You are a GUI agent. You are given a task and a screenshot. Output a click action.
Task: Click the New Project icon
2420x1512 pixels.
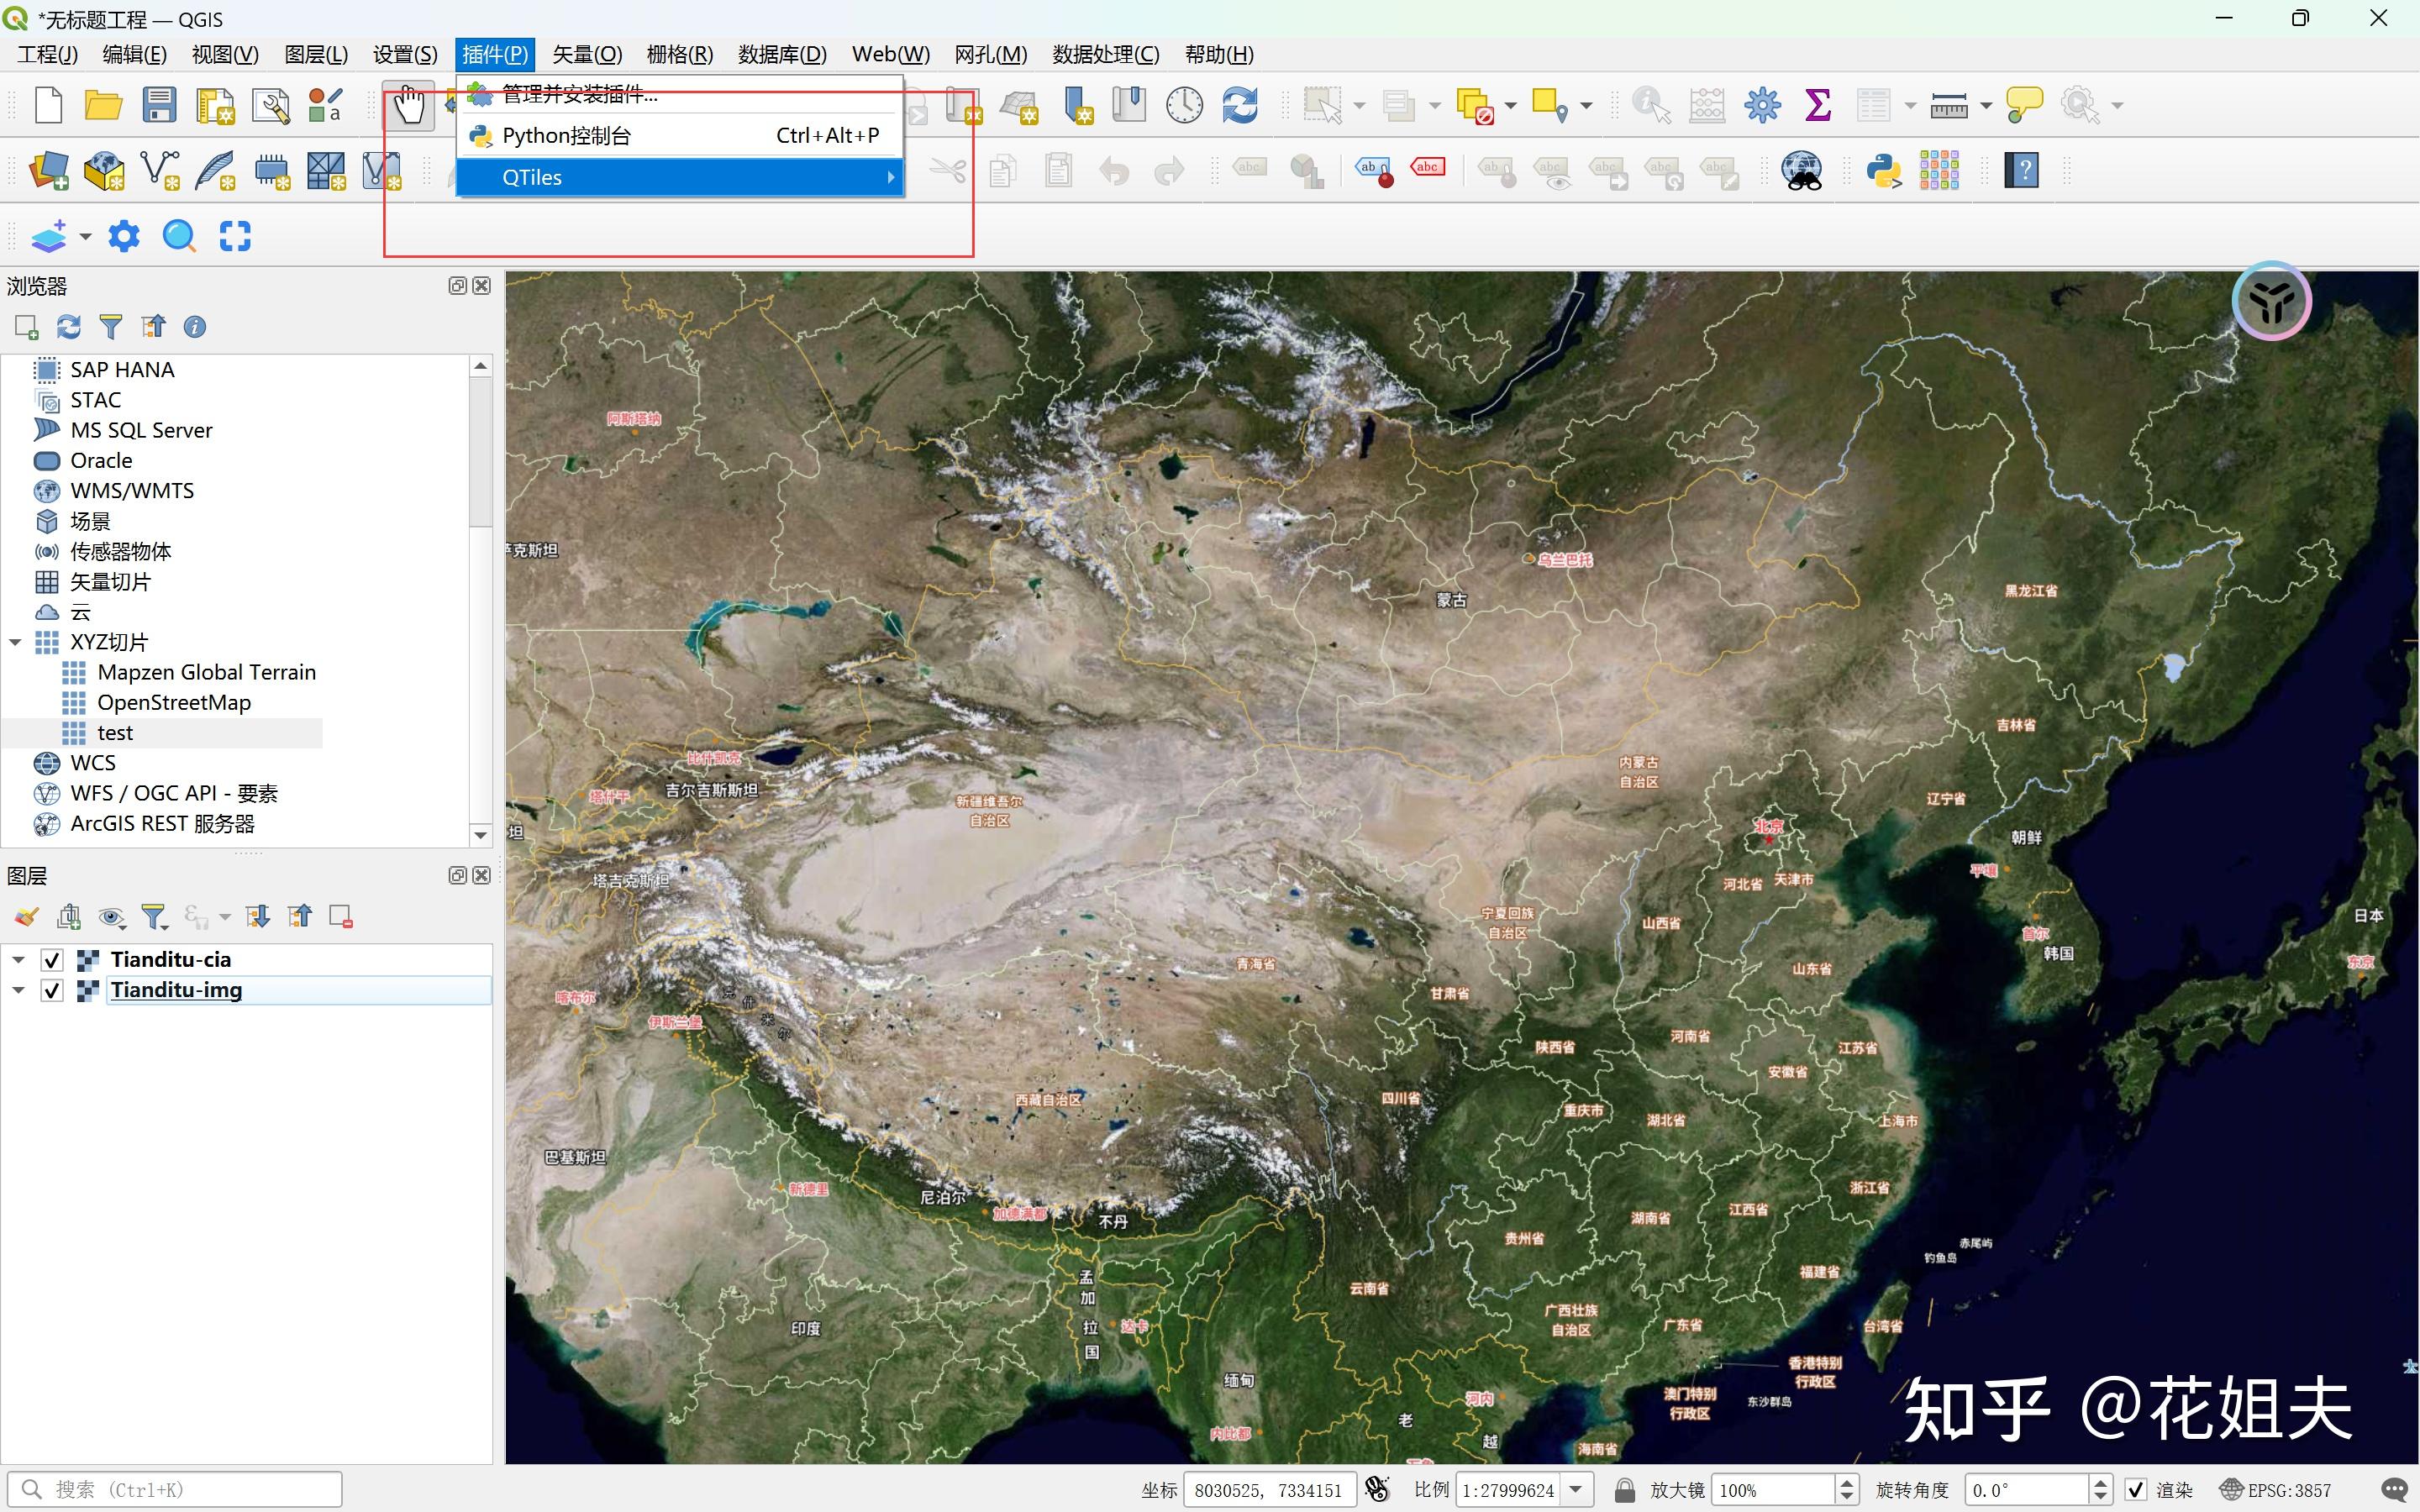click(48, 105)
